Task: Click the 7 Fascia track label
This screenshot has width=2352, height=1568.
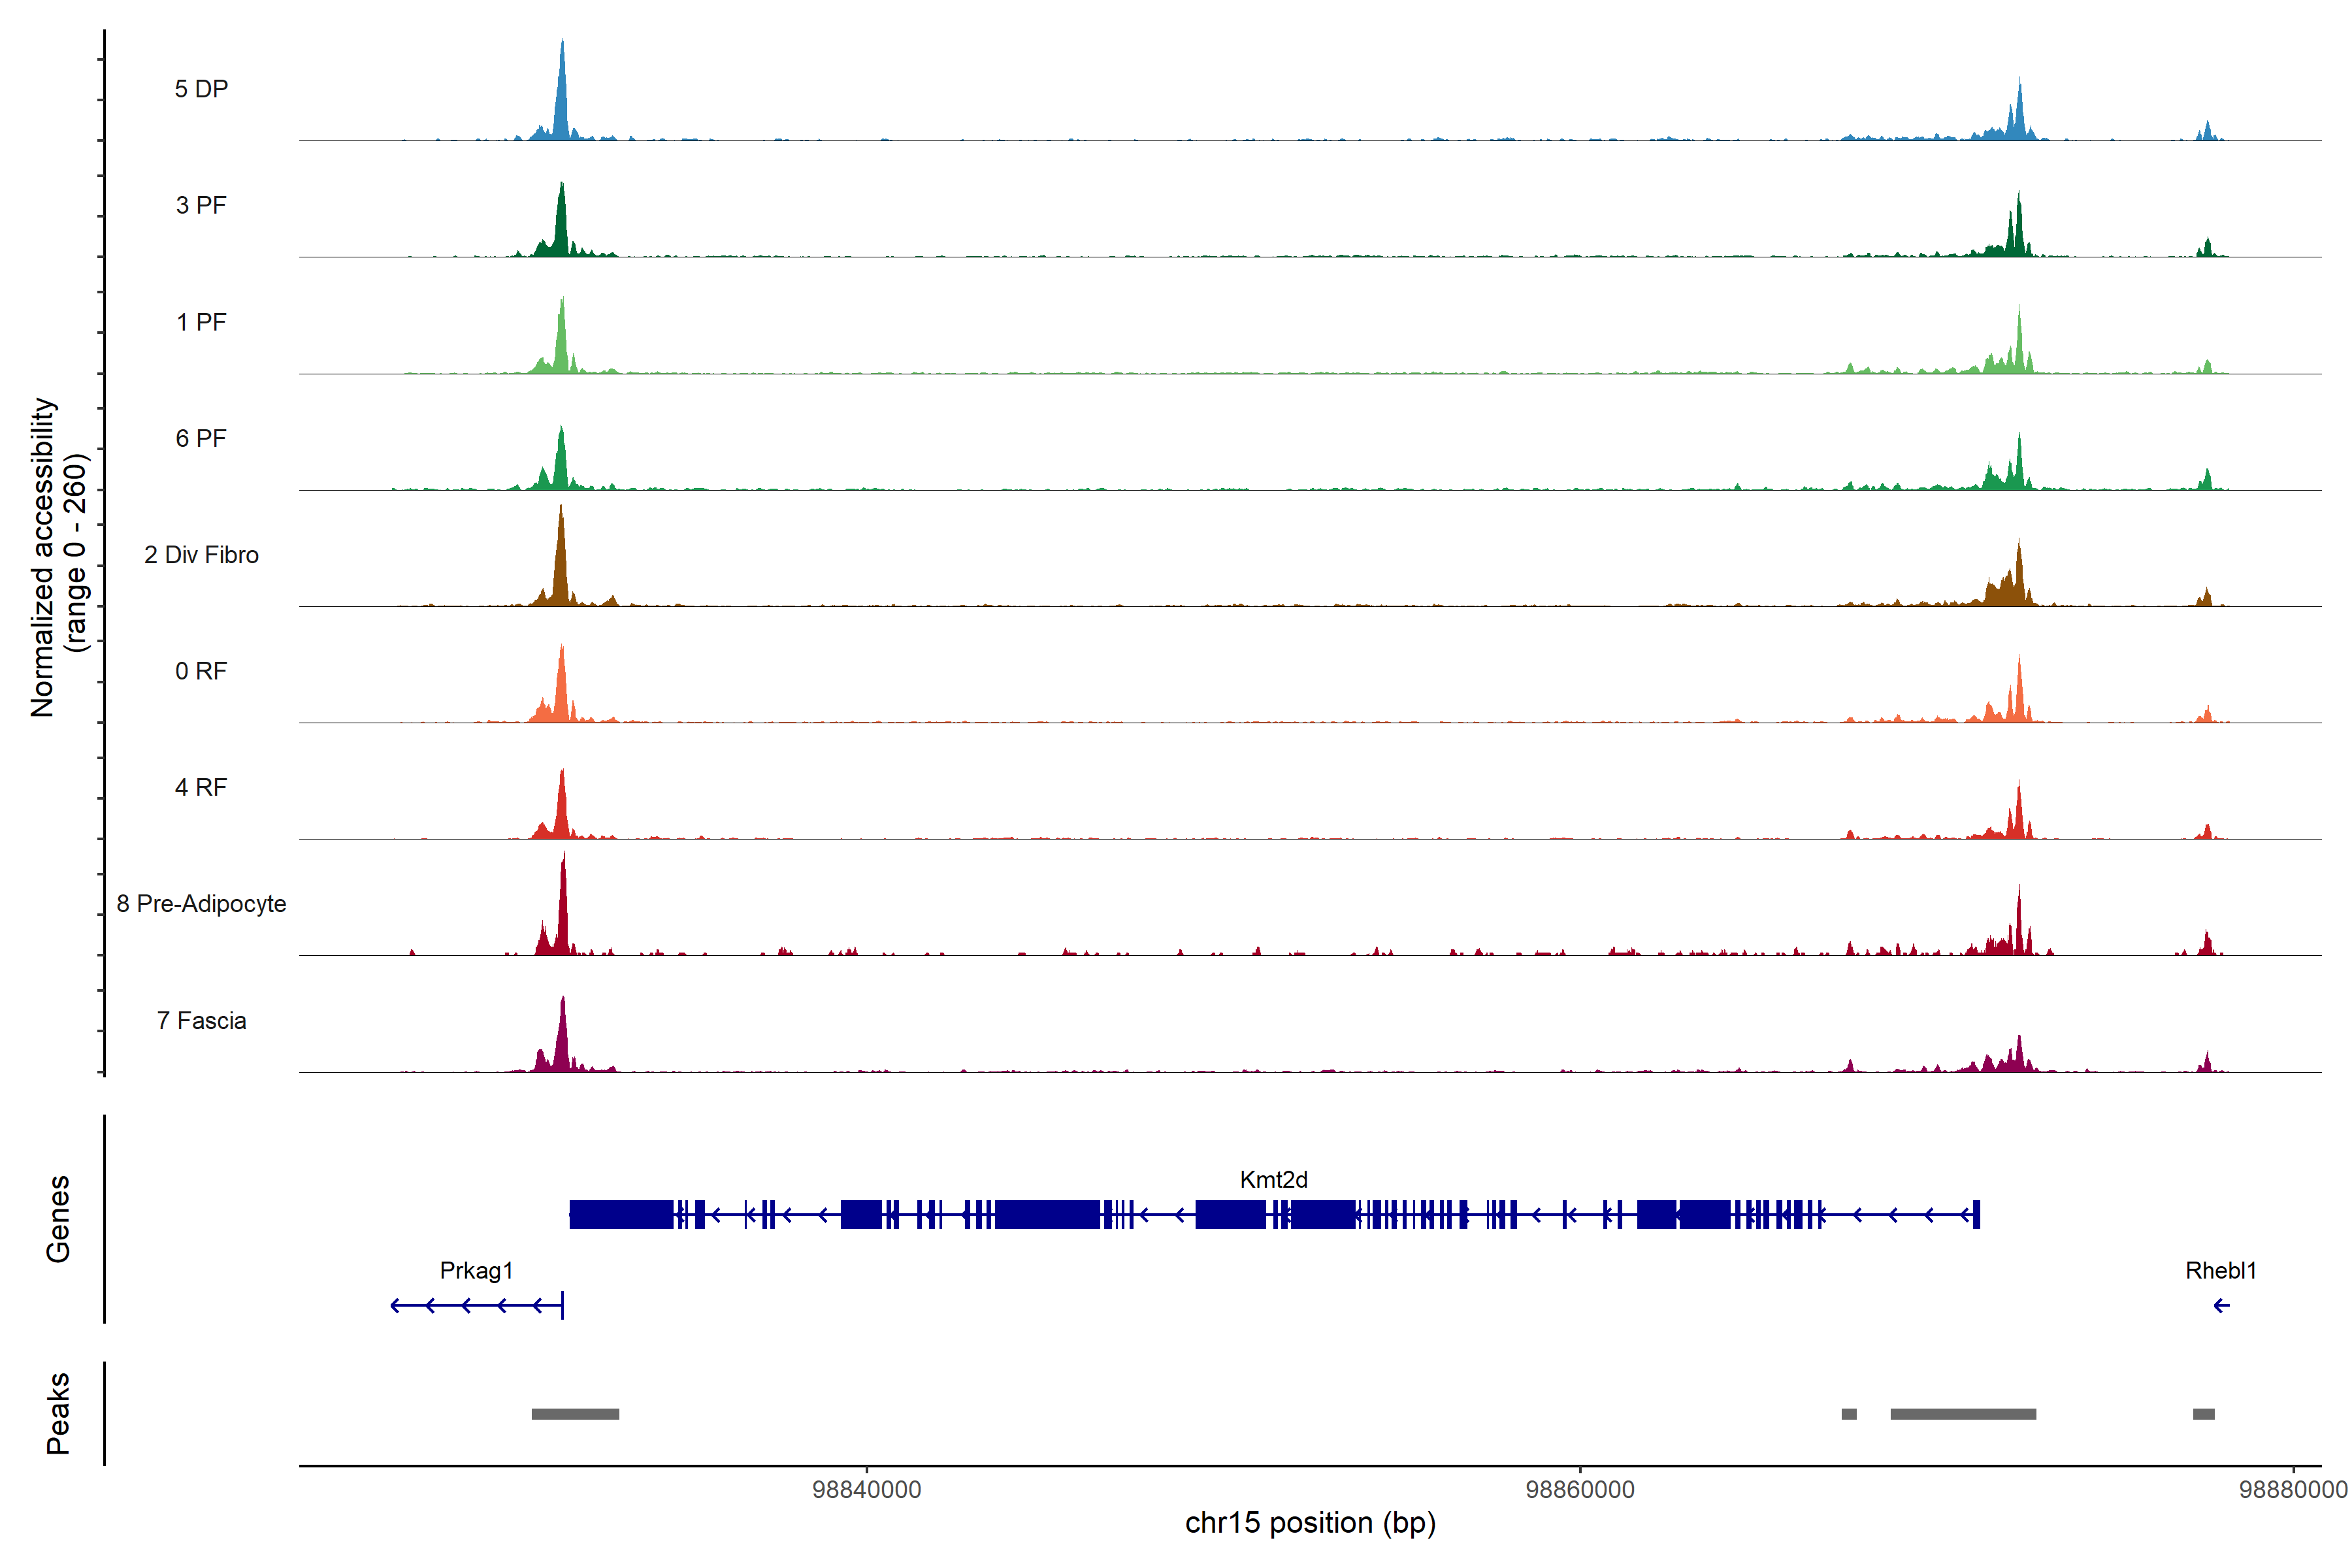Action: 201,1020
